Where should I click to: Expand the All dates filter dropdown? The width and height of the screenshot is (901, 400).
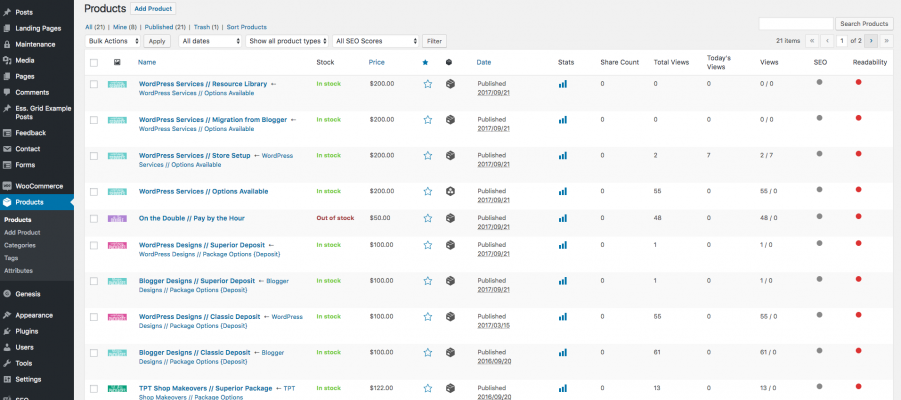pyautogui.click(x=211, y=41)
